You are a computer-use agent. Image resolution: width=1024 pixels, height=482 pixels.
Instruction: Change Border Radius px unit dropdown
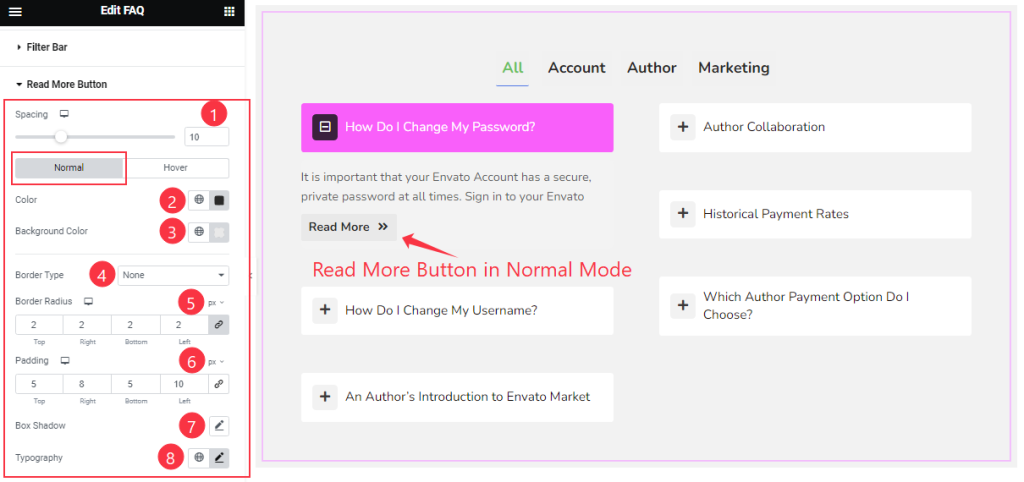216,302
